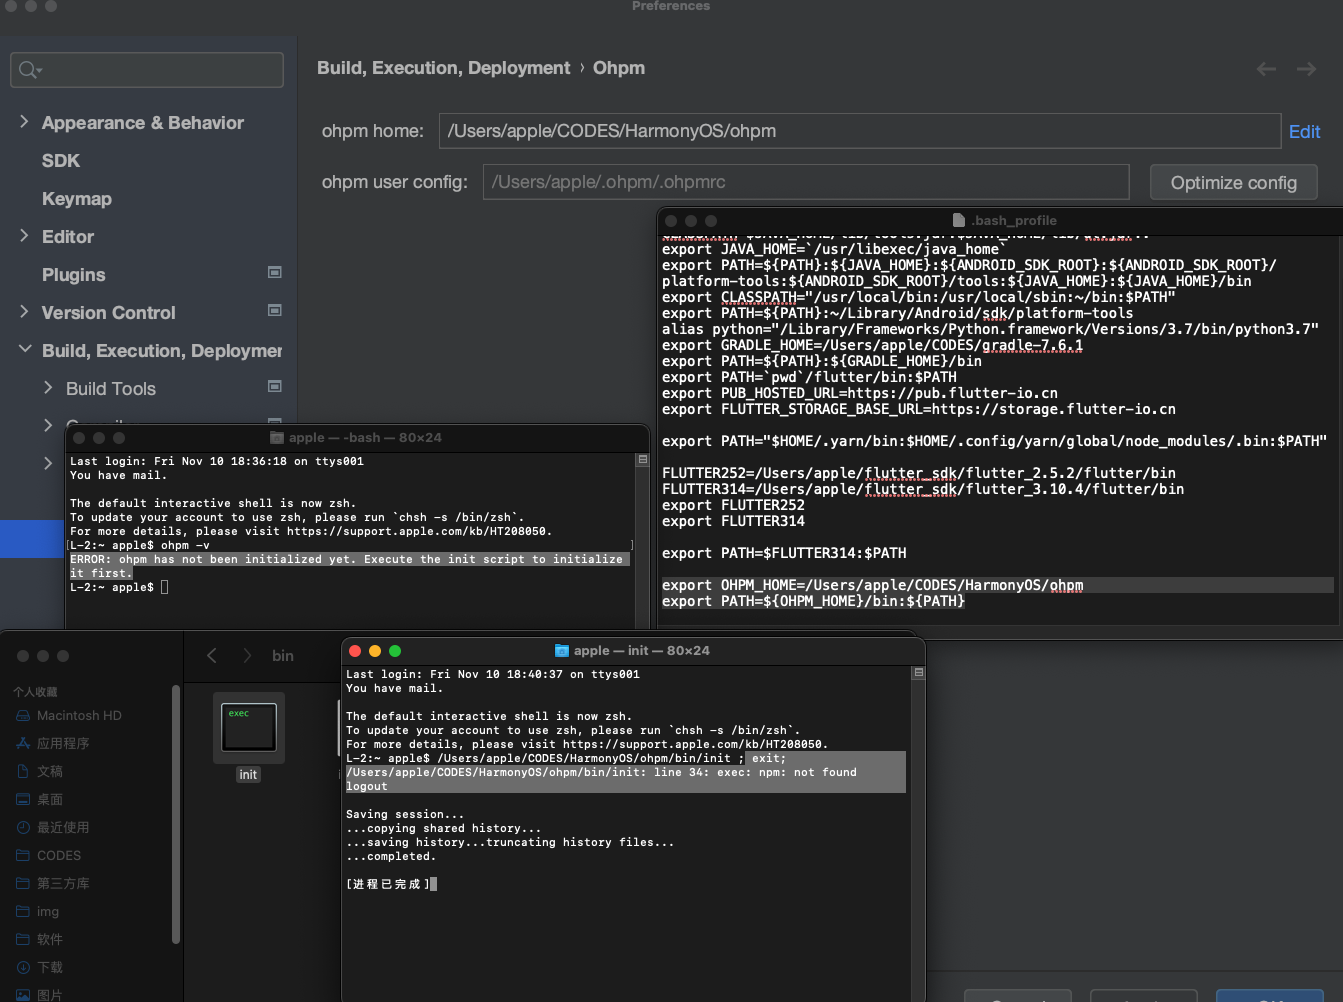The width and height of the screenshot is (1343, 1002).
Task: Click the 'apple — -bash — 80×24' window title
Action: (365, 438)
